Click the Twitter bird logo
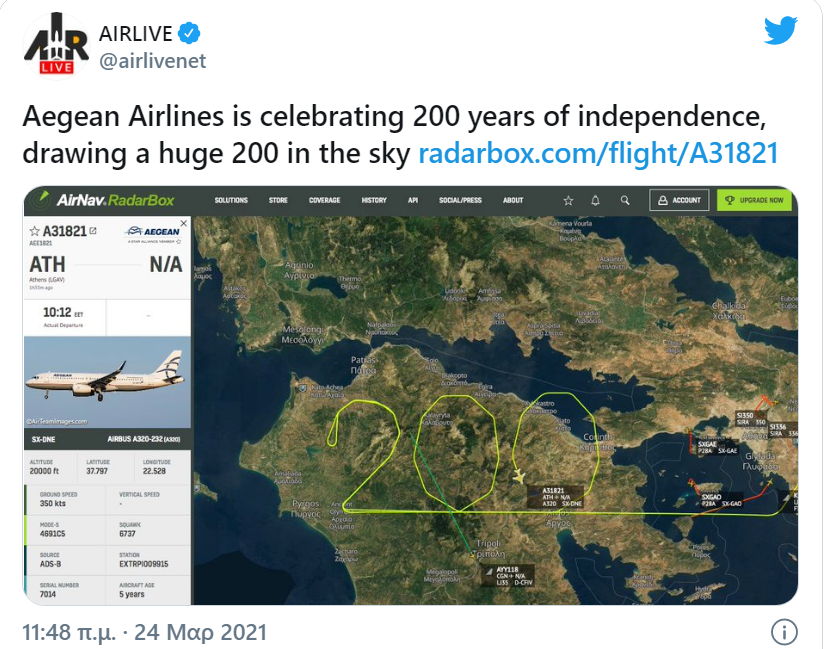829x649 pixels. tap(781, 30)
